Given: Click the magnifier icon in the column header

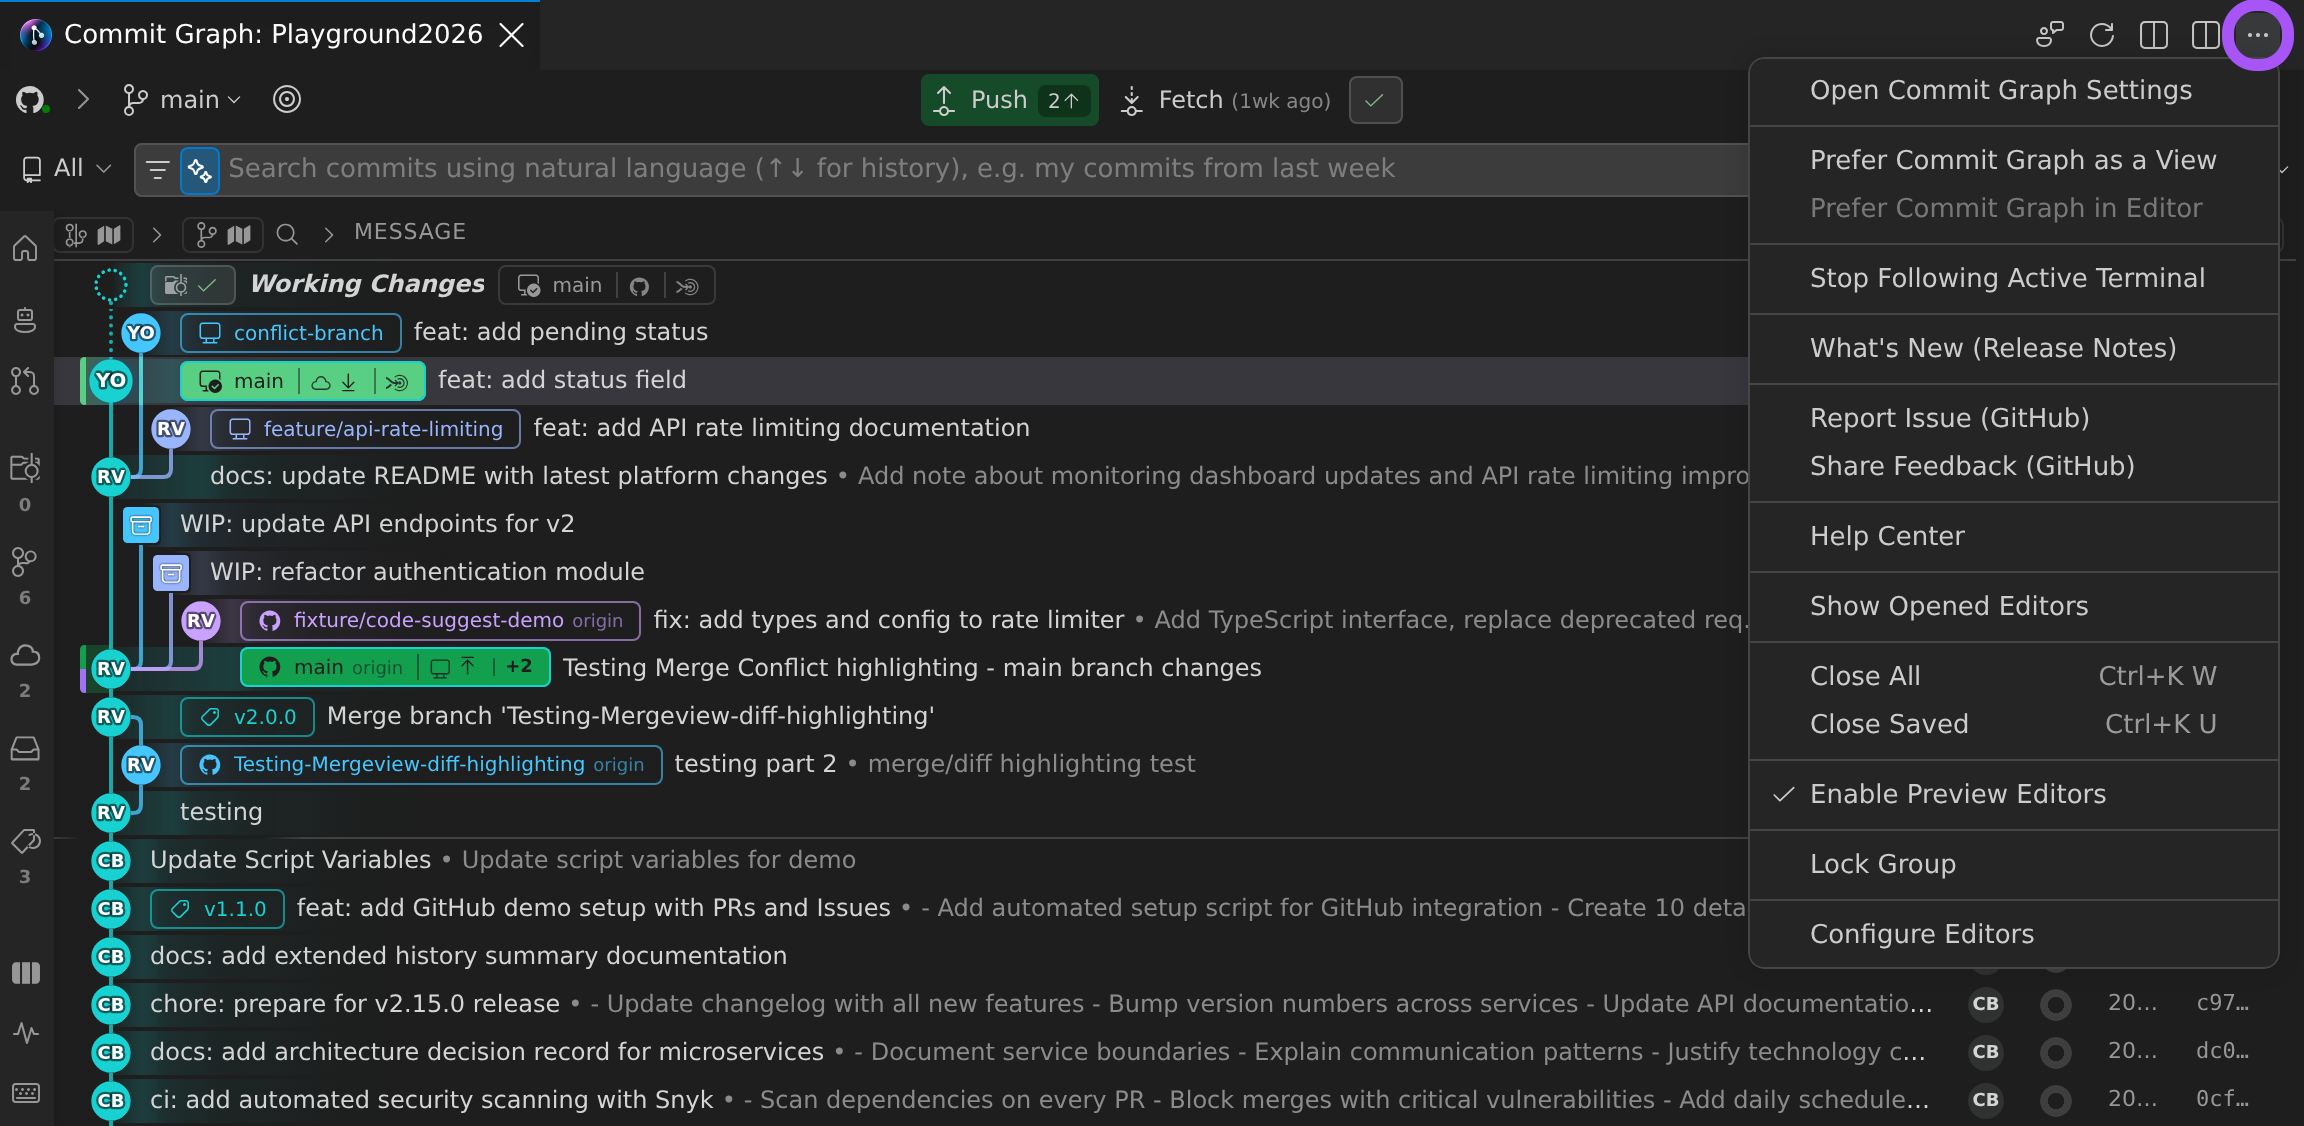Looking at the screenshot, I should [287, 233].
